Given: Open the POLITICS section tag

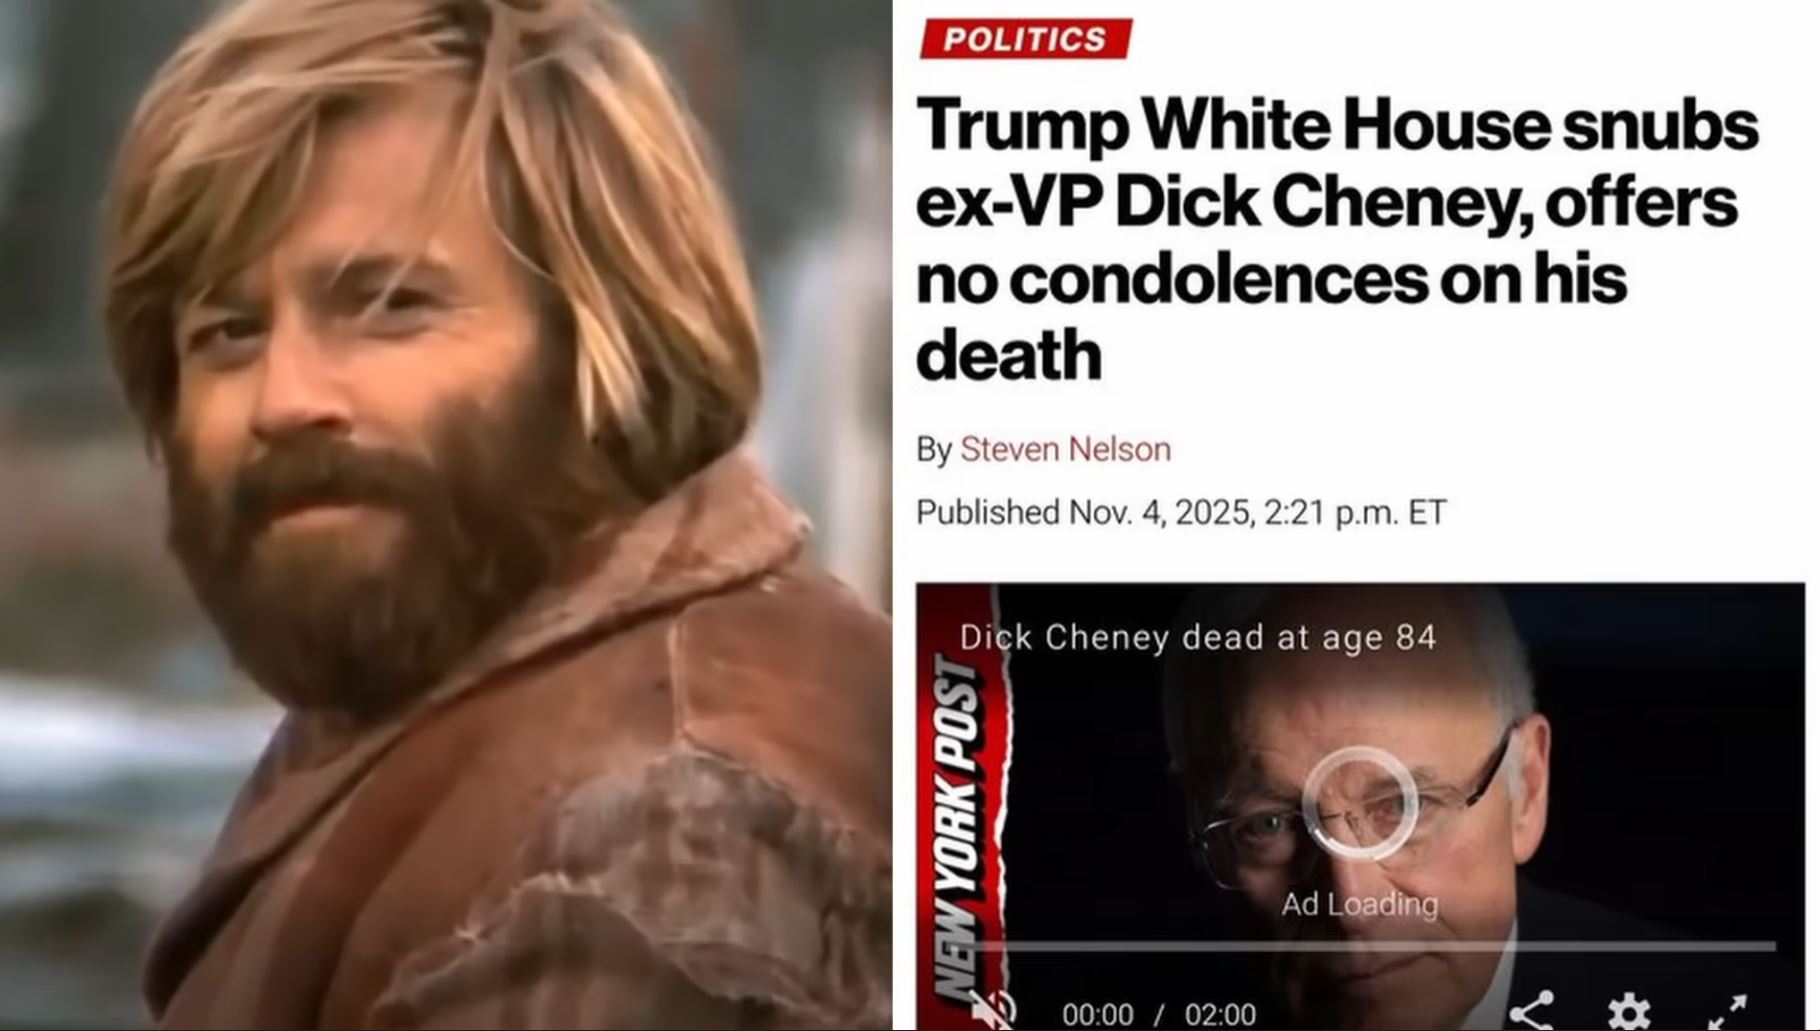Looking at the screenshot, I should [x=1025, y=39].
